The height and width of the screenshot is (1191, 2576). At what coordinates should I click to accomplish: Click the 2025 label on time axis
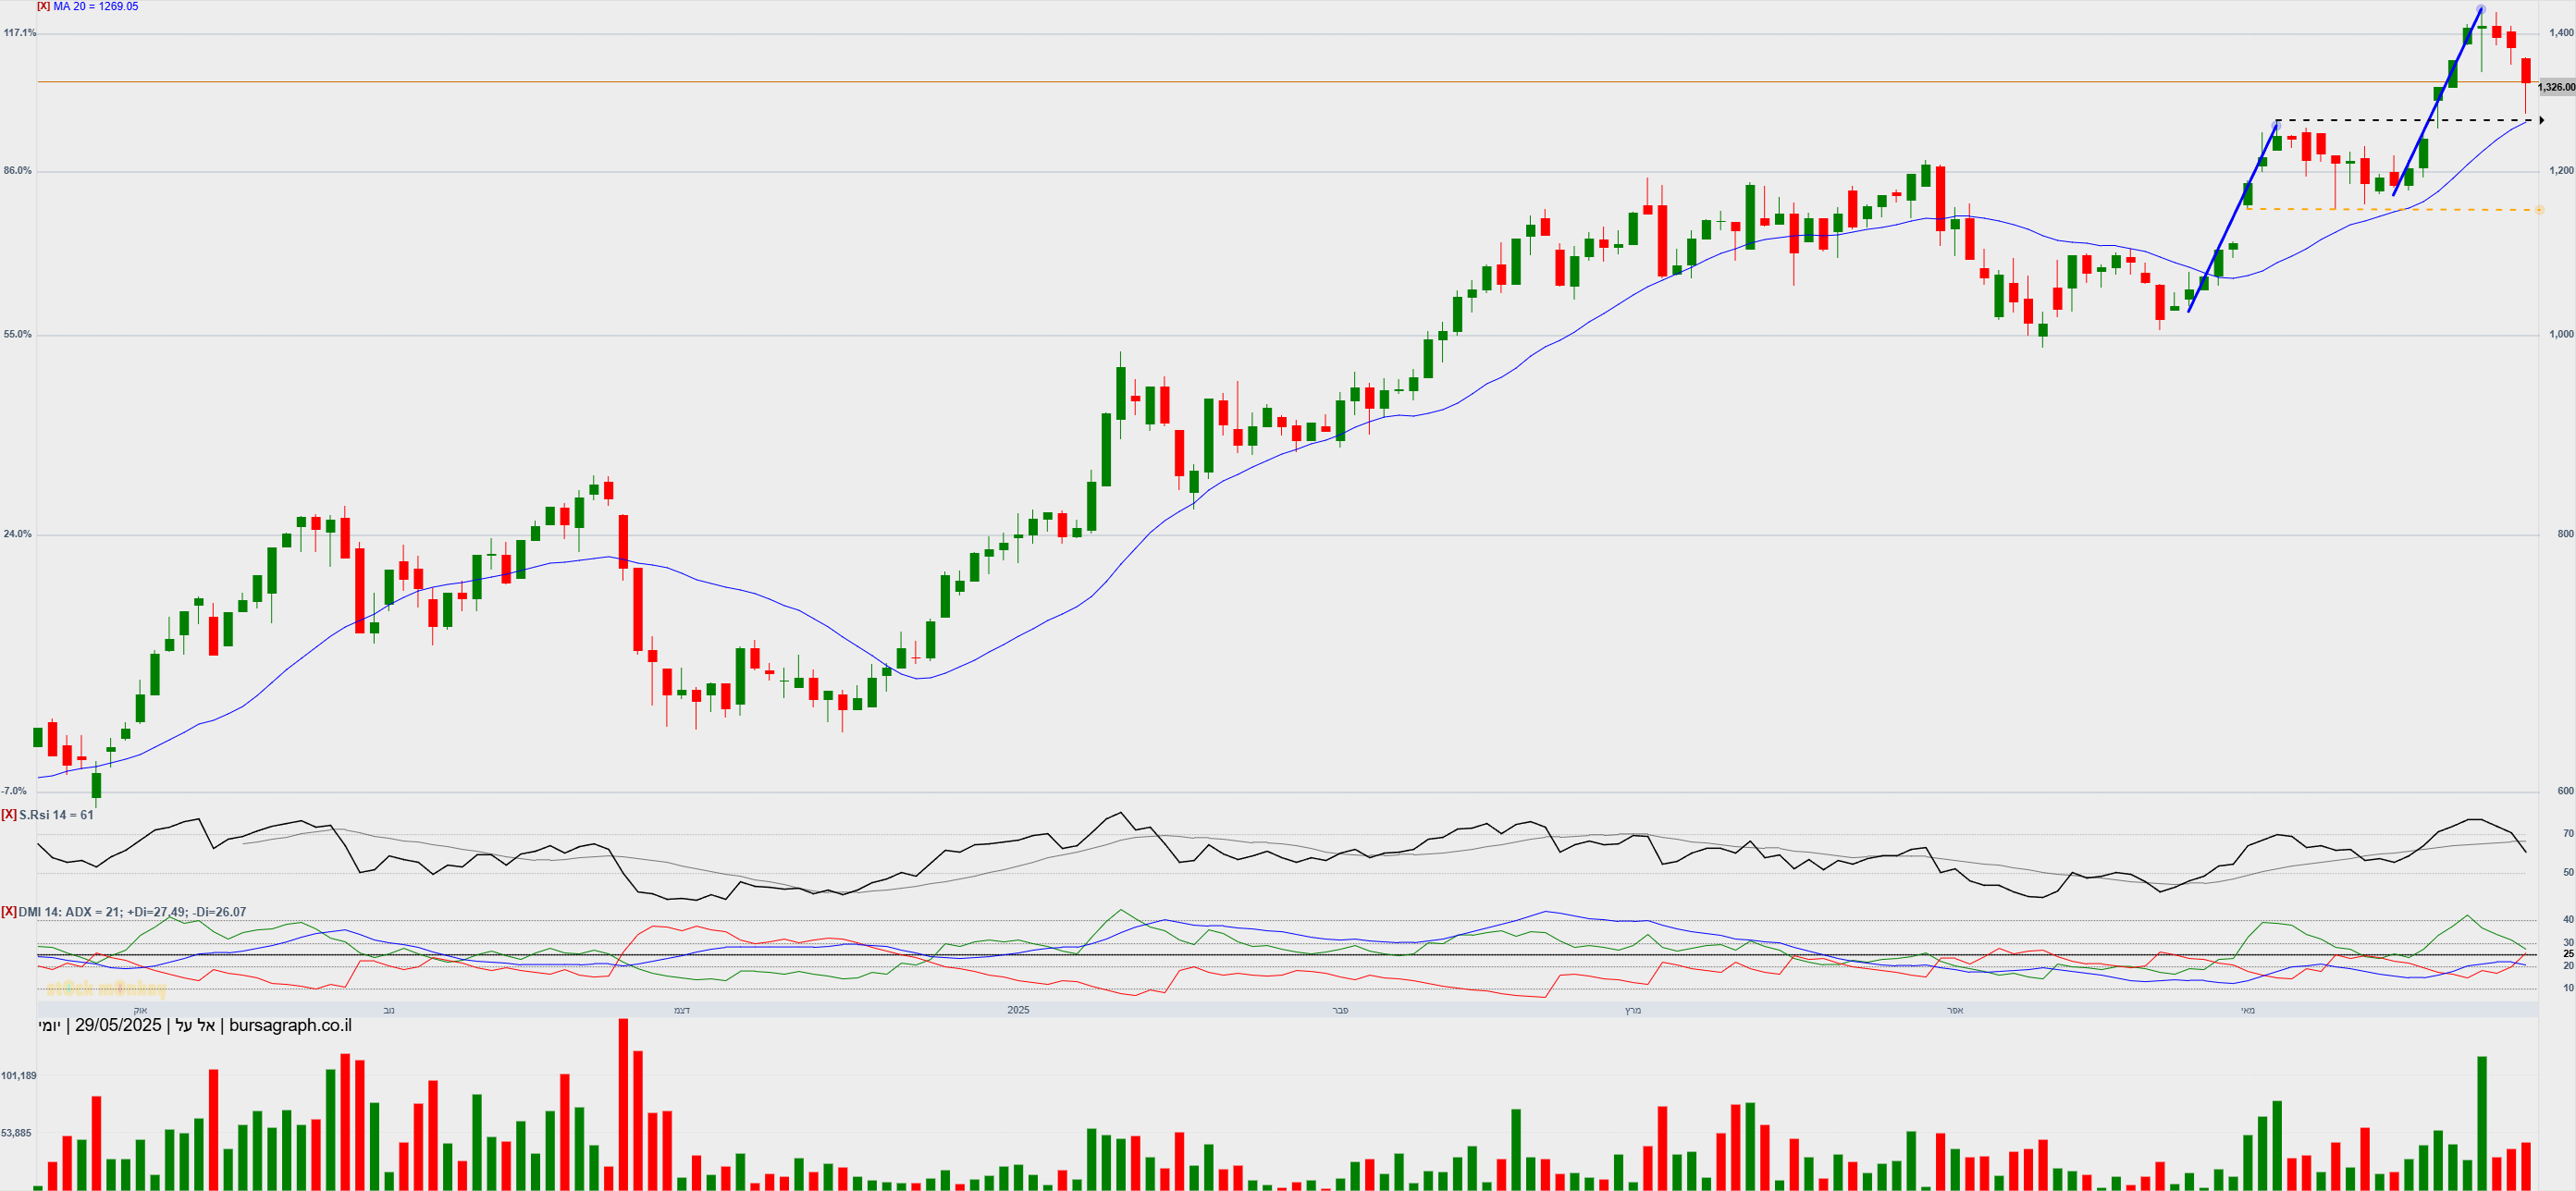[1018, 1010]
